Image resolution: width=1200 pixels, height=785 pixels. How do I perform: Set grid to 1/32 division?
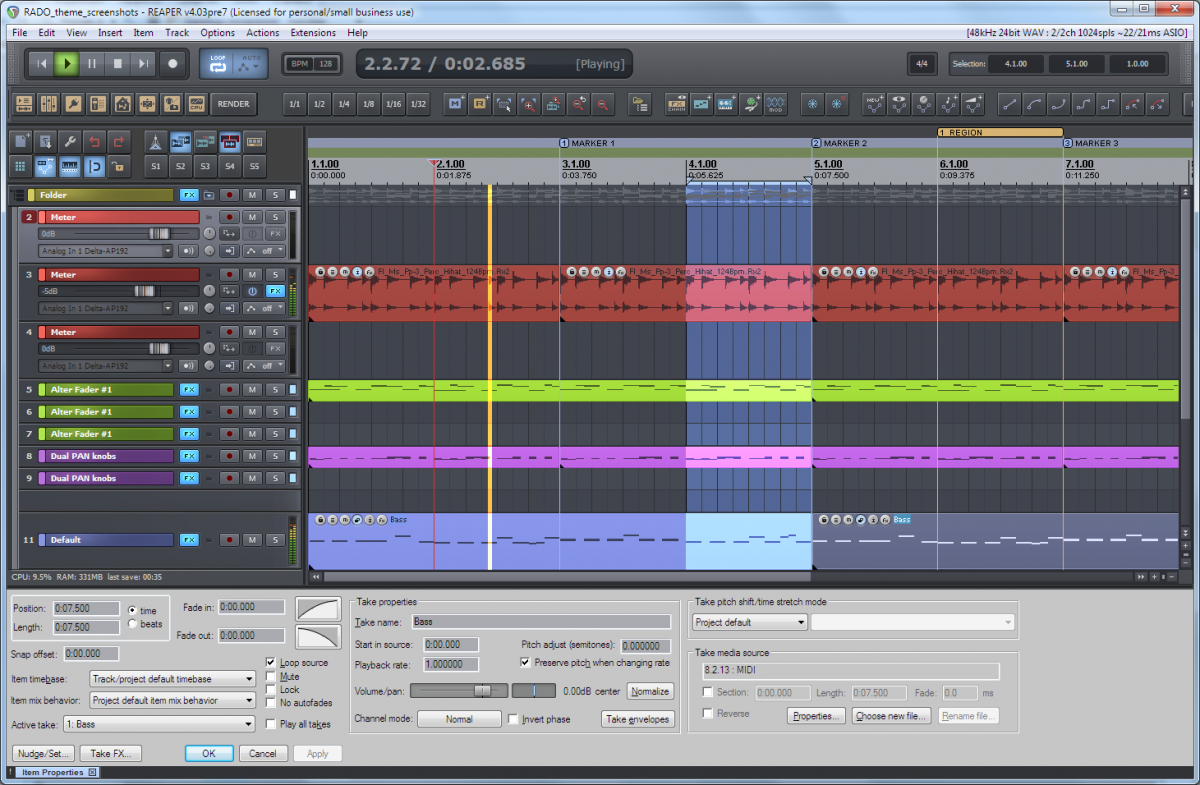[x=418, y=104]
